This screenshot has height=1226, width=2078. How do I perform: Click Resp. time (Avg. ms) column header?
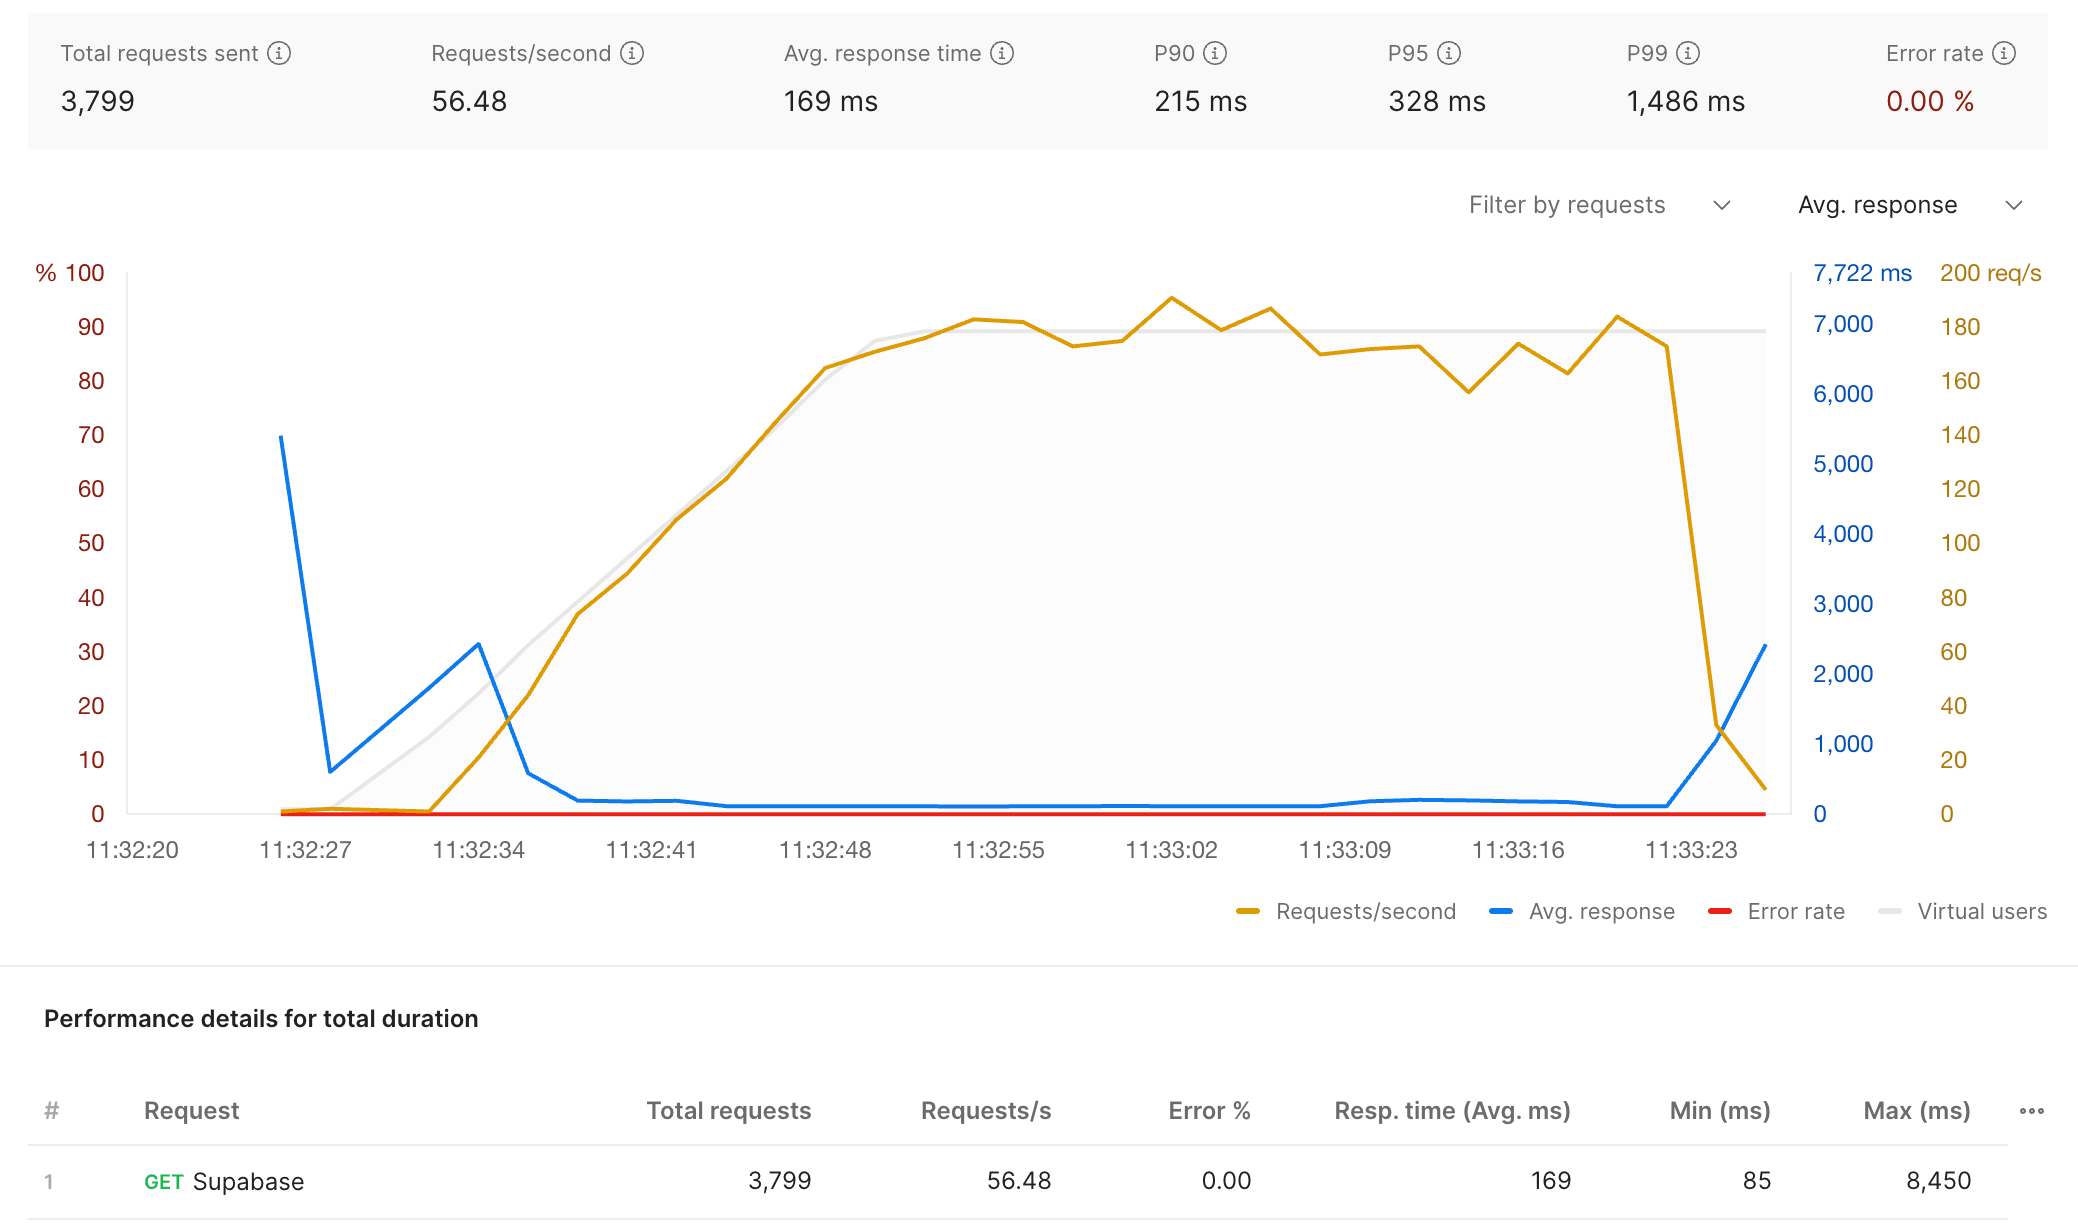click(1452, 1111)
